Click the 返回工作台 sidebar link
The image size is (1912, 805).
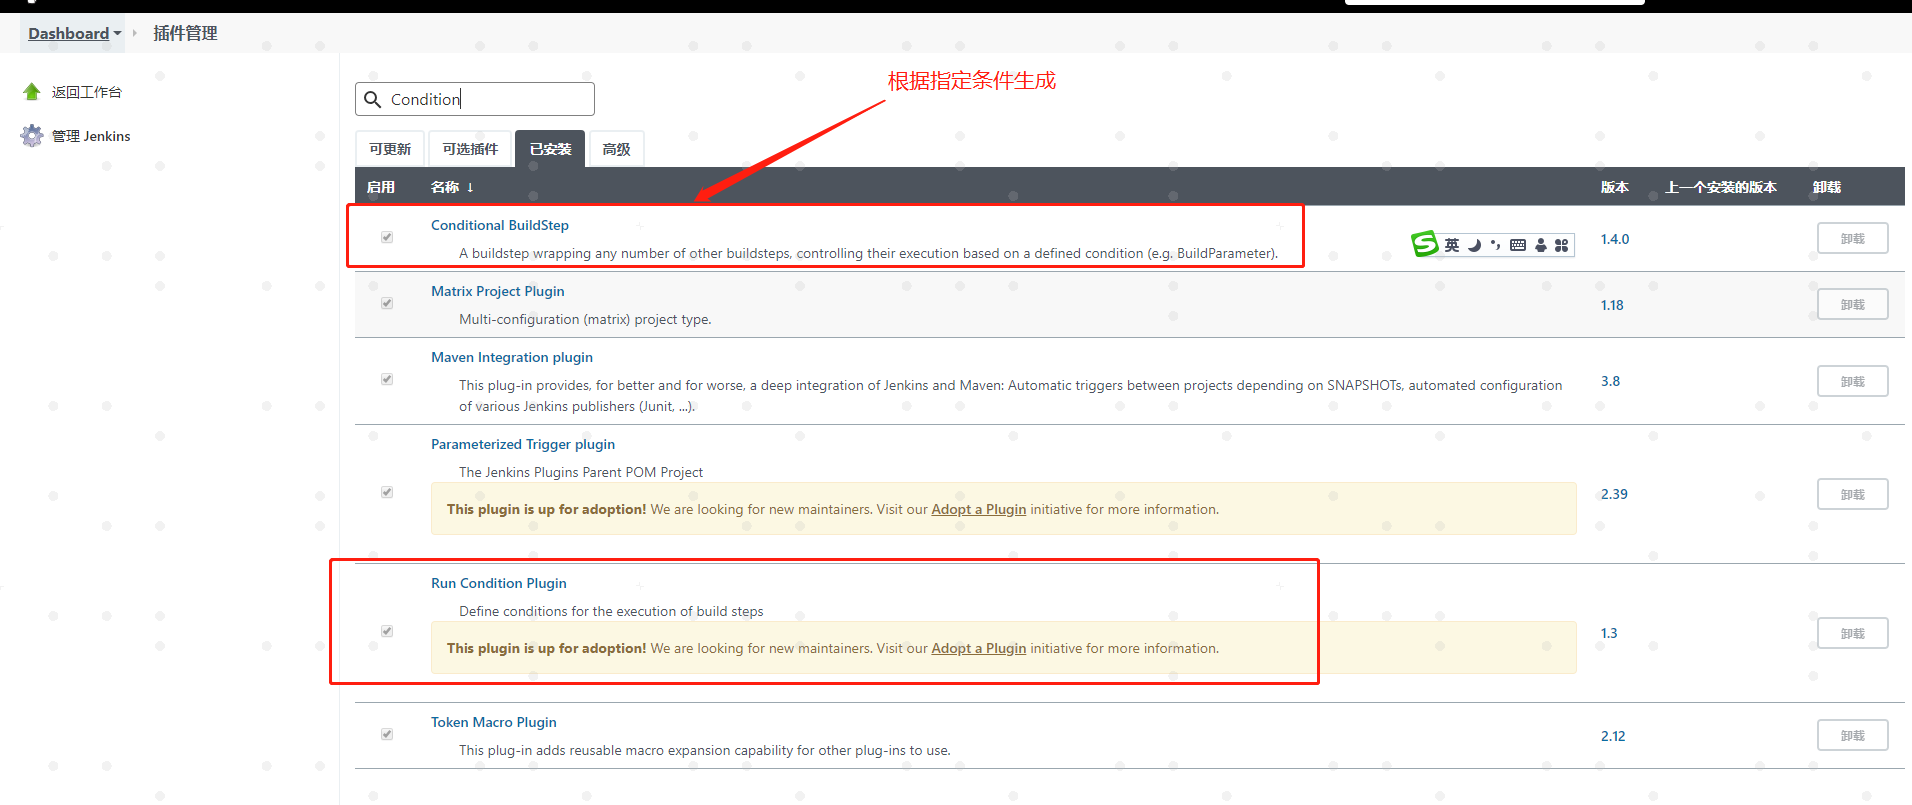87,92
